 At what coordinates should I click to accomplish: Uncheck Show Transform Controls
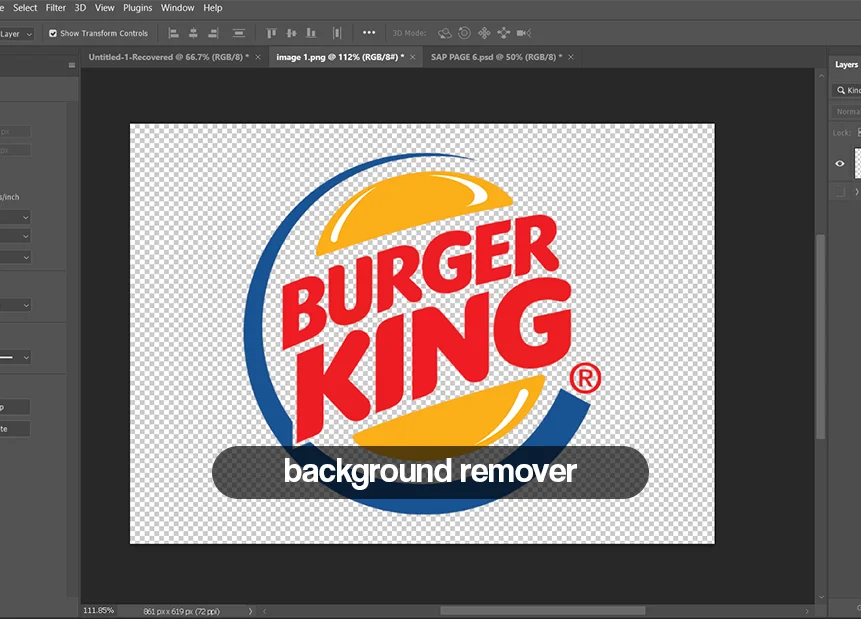coord(52,33)
